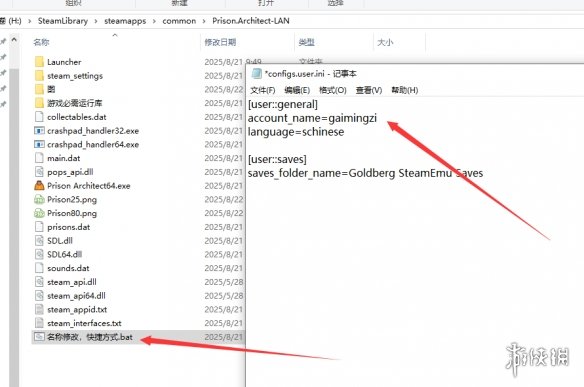This screenshot has height=387, width=584.
Task: Select the crashpad_handler32.exe icon
Action: coord(39,131)
